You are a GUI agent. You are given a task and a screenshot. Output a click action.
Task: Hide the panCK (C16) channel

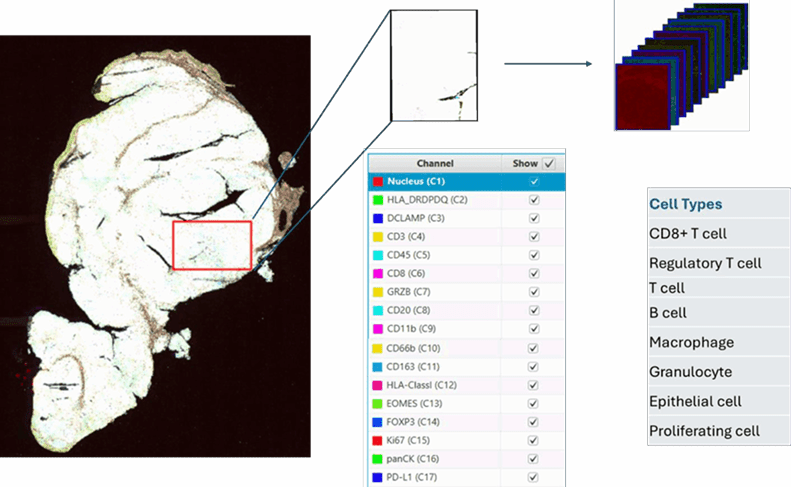[x=534, y=459]
